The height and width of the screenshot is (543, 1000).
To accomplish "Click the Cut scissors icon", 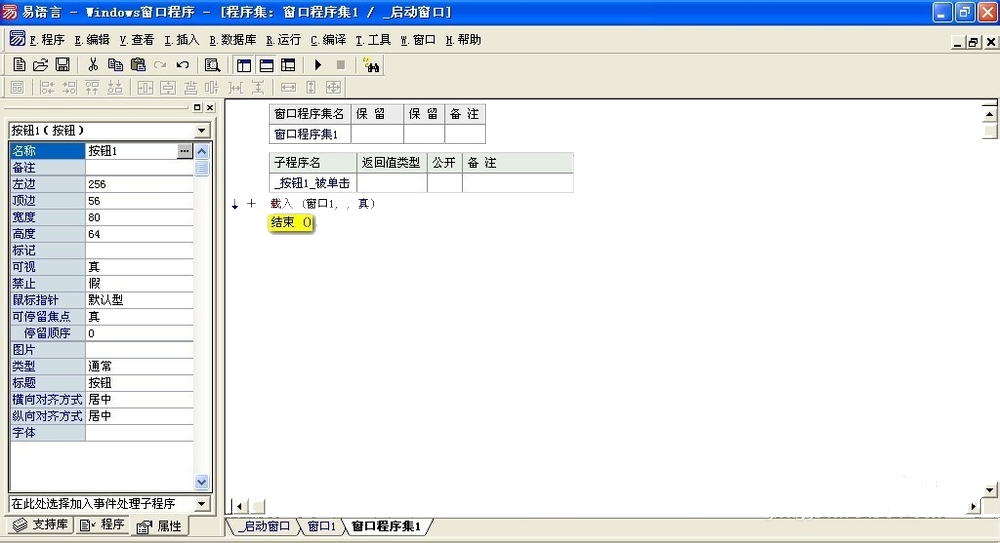I will point(93,65).
